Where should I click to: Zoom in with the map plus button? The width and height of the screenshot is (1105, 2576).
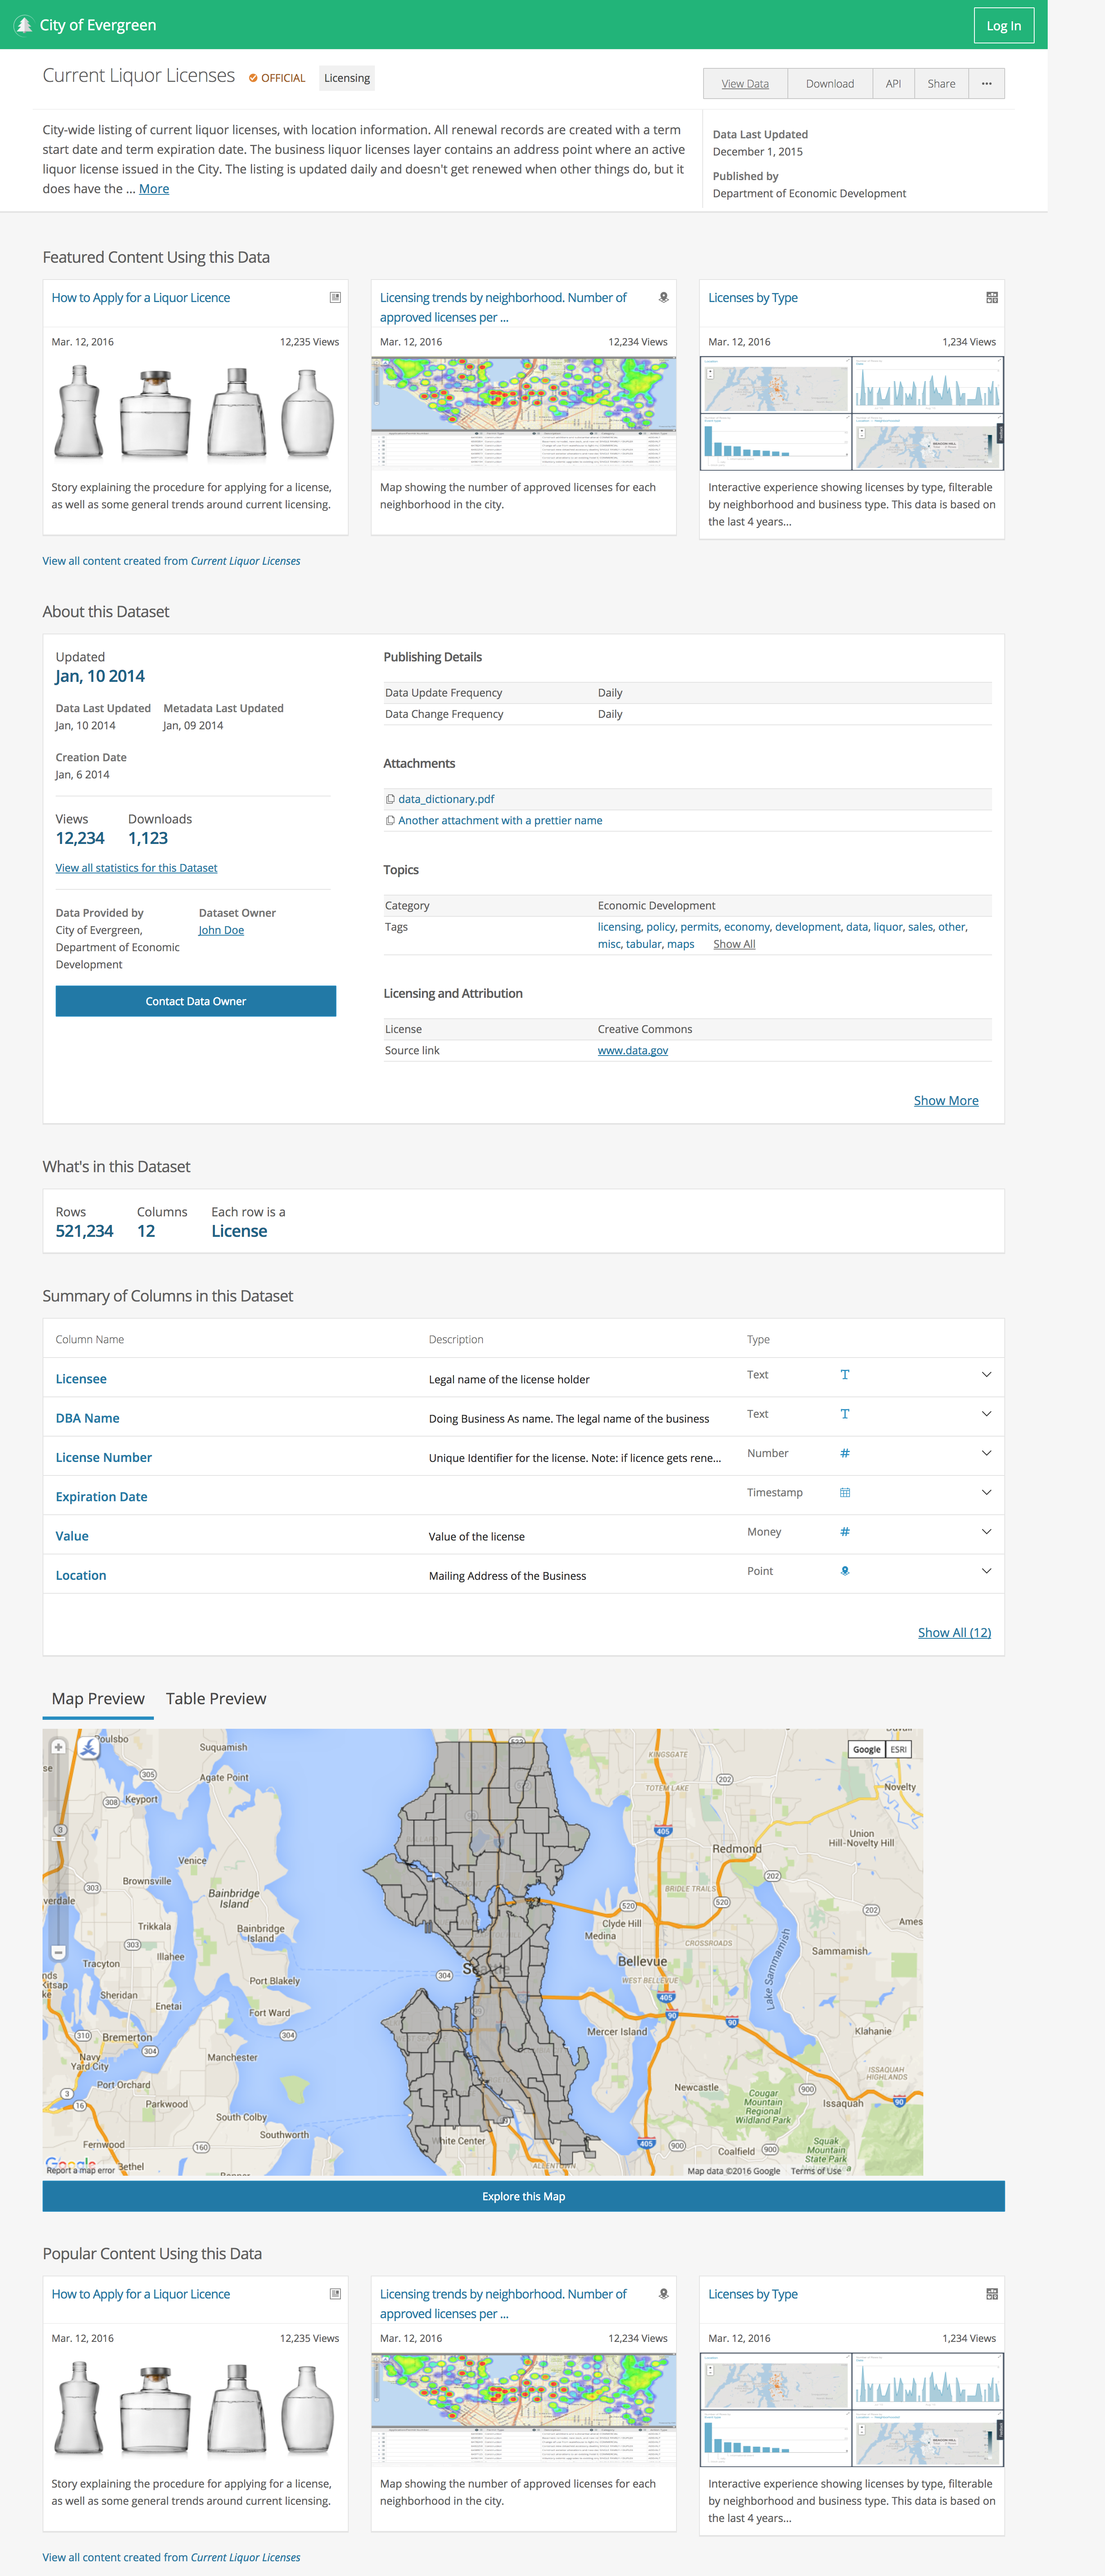point(58,1747)
